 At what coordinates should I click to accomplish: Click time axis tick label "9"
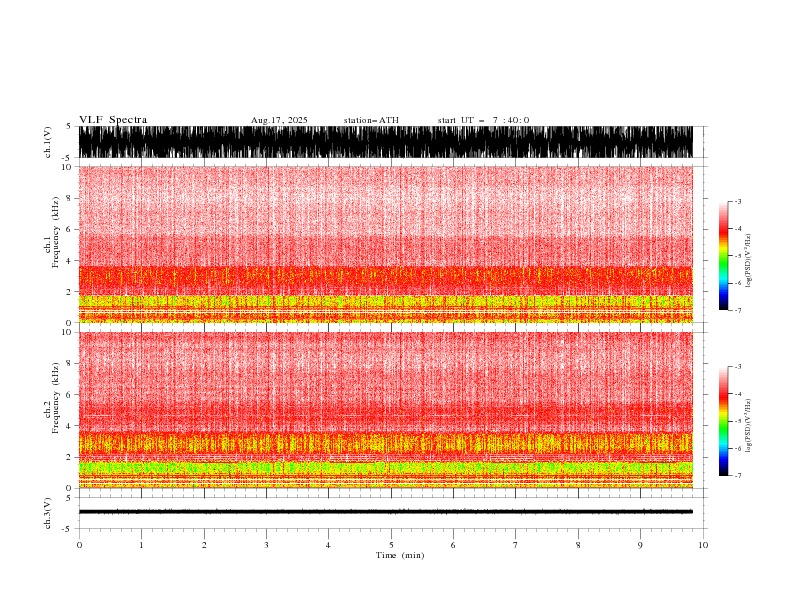pyautogui.click(x=640, y=545)
